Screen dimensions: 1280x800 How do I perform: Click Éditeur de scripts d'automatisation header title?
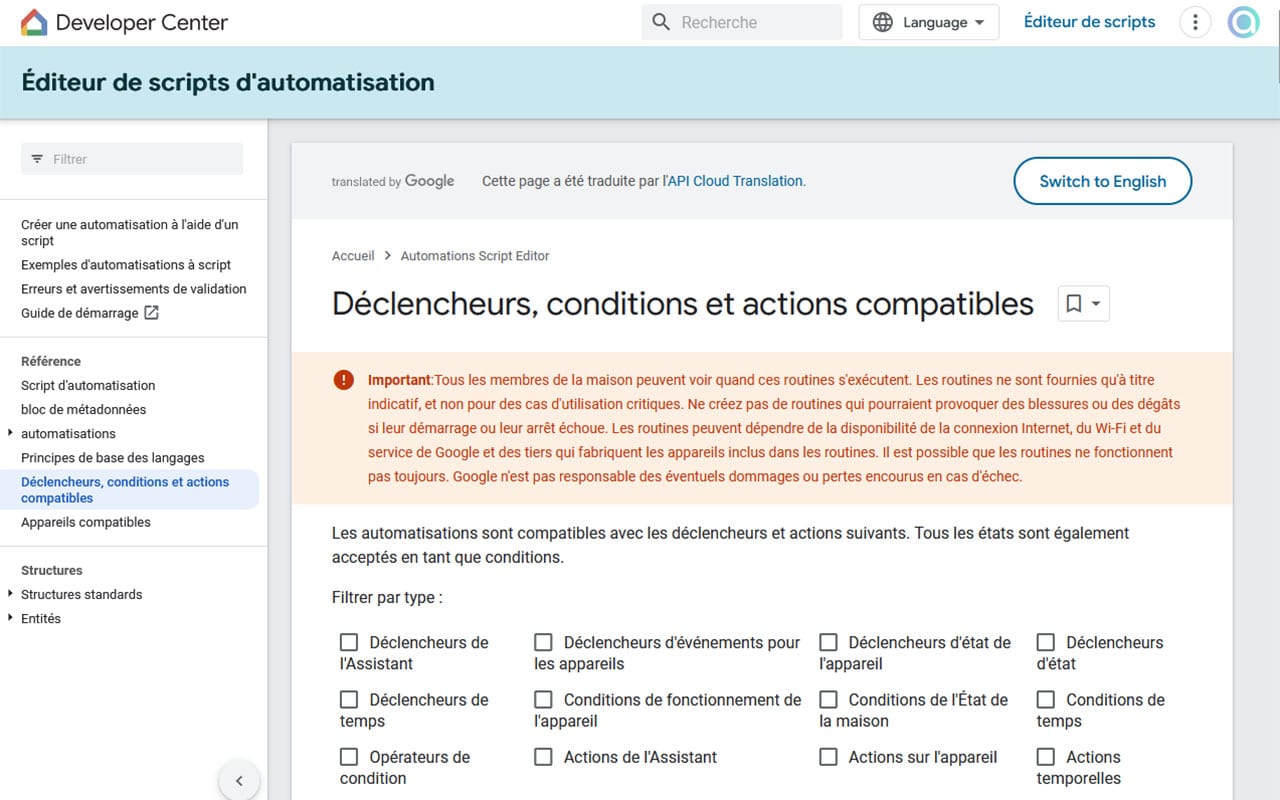(x=228, y=82)
